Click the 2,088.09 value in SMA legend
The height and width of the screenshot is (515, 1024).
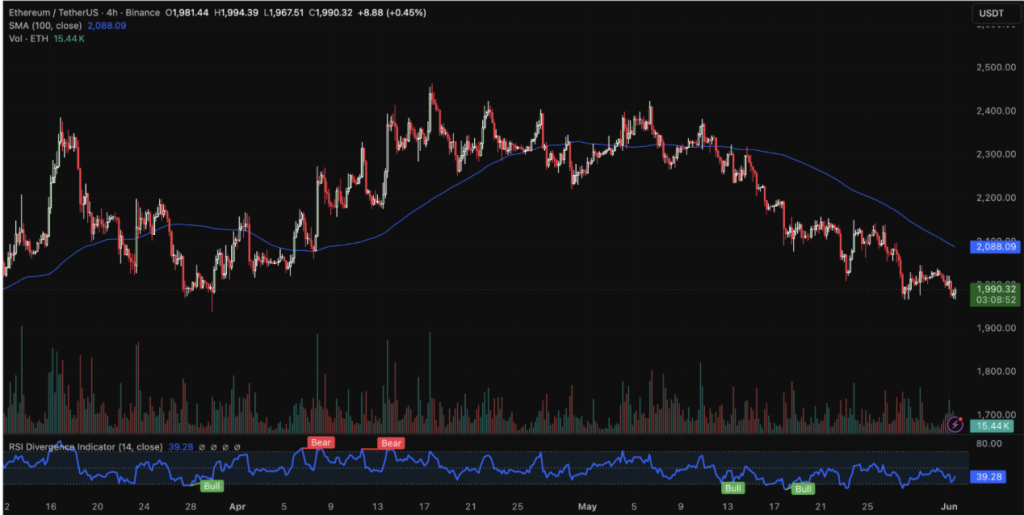point(106,25)
